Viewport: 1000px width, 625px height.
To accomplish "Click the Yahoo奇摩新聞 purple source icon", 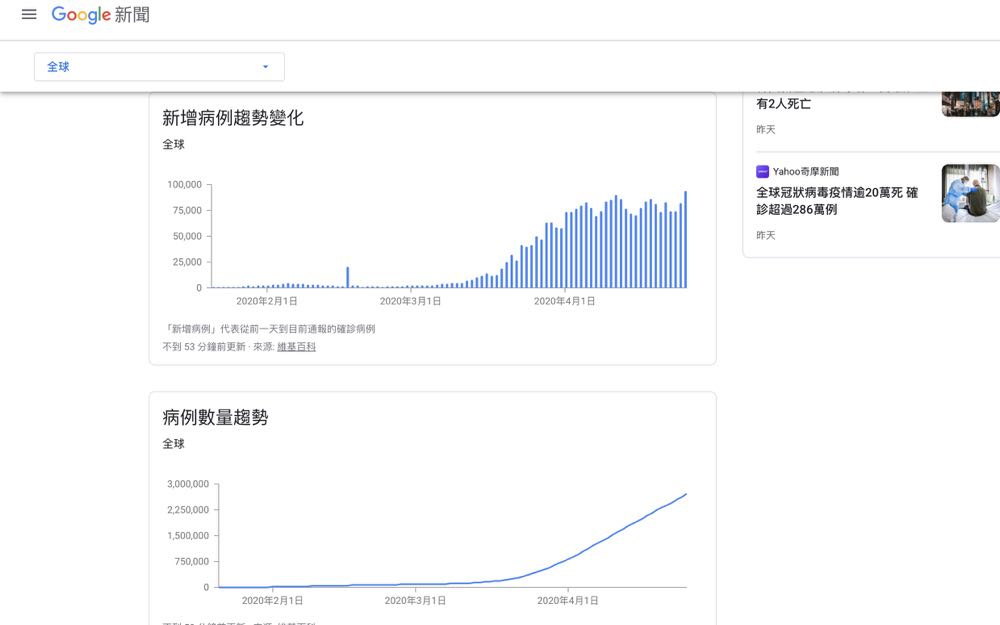I will coord(762,172).
